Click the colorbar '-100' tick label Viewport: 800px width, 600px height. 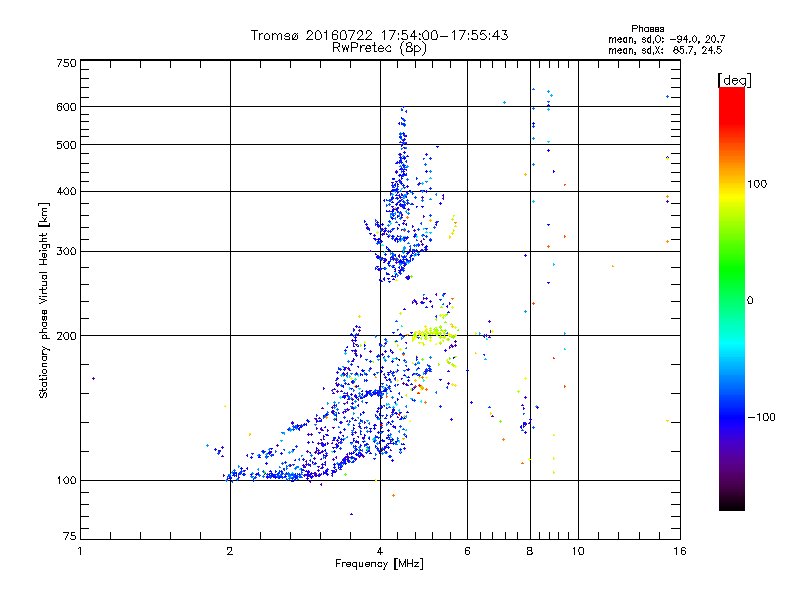[761, 417]
